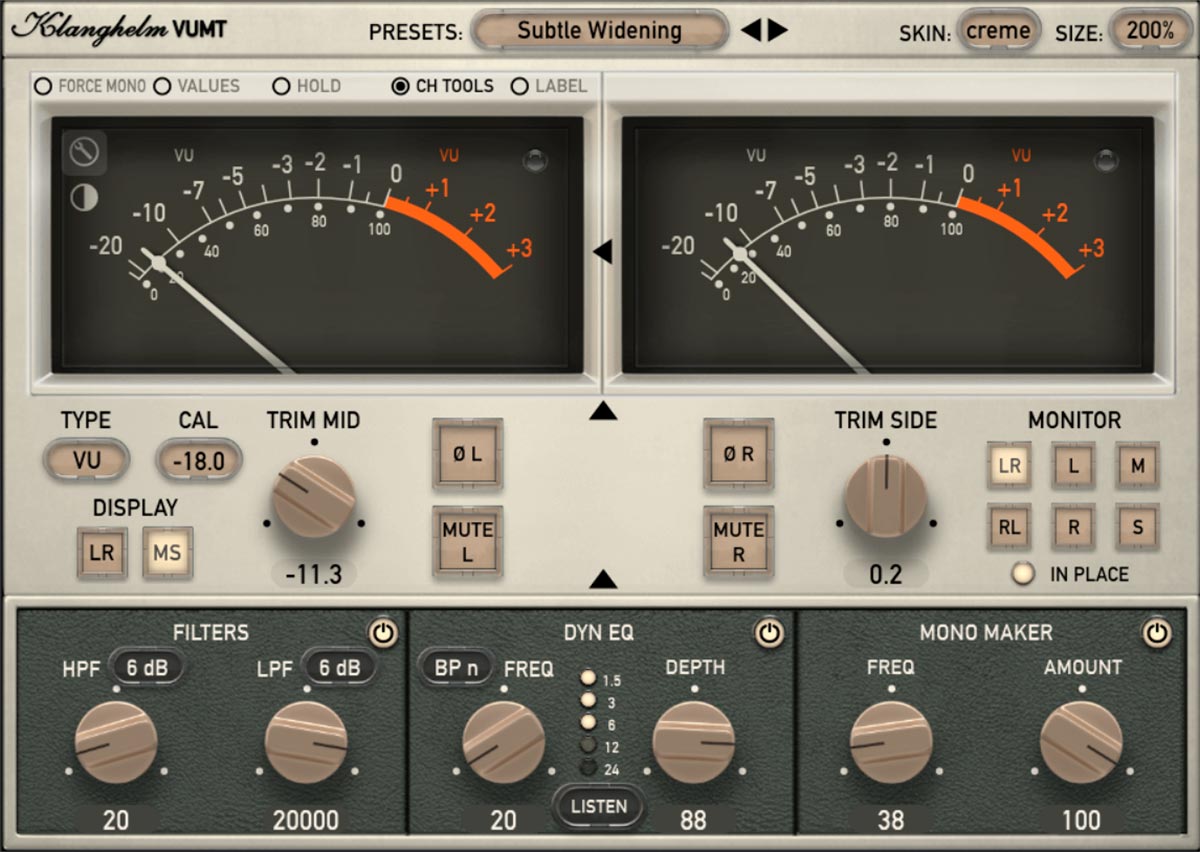This screenshot has height=852, width=1200.
Task: Select next preset with right arrow
Action: (778, 30)
